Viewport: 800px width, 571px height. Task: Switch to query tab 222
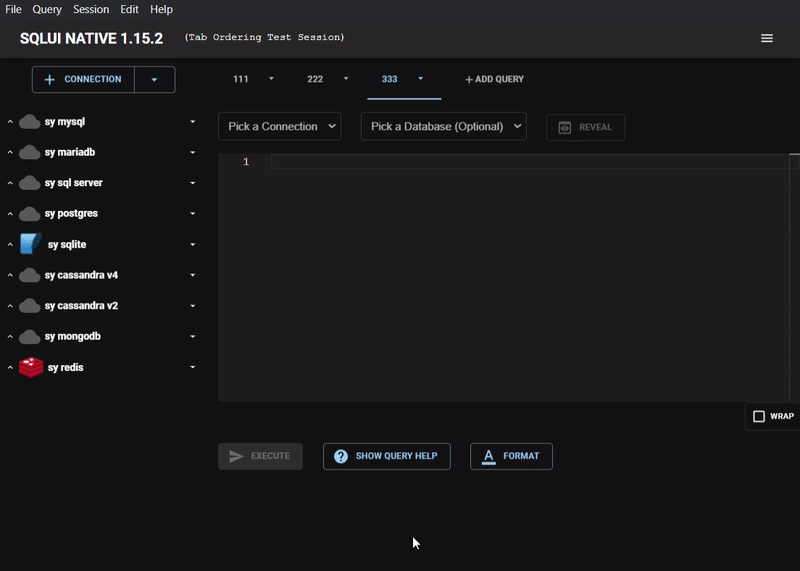coord(315,79)
